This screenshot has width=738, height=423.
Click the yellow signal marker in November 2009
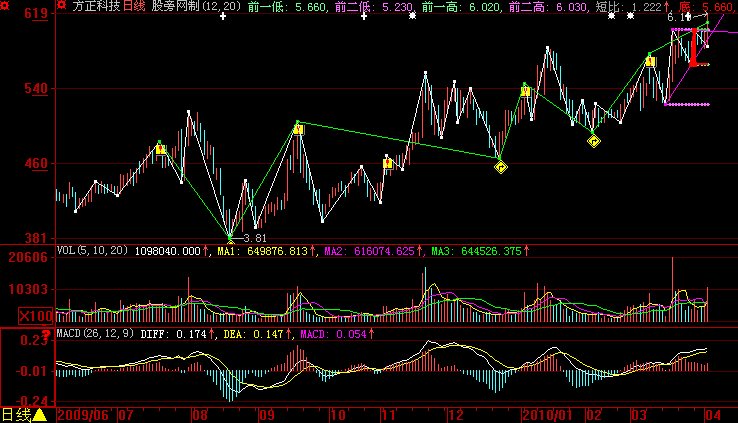tap(387, 163)
